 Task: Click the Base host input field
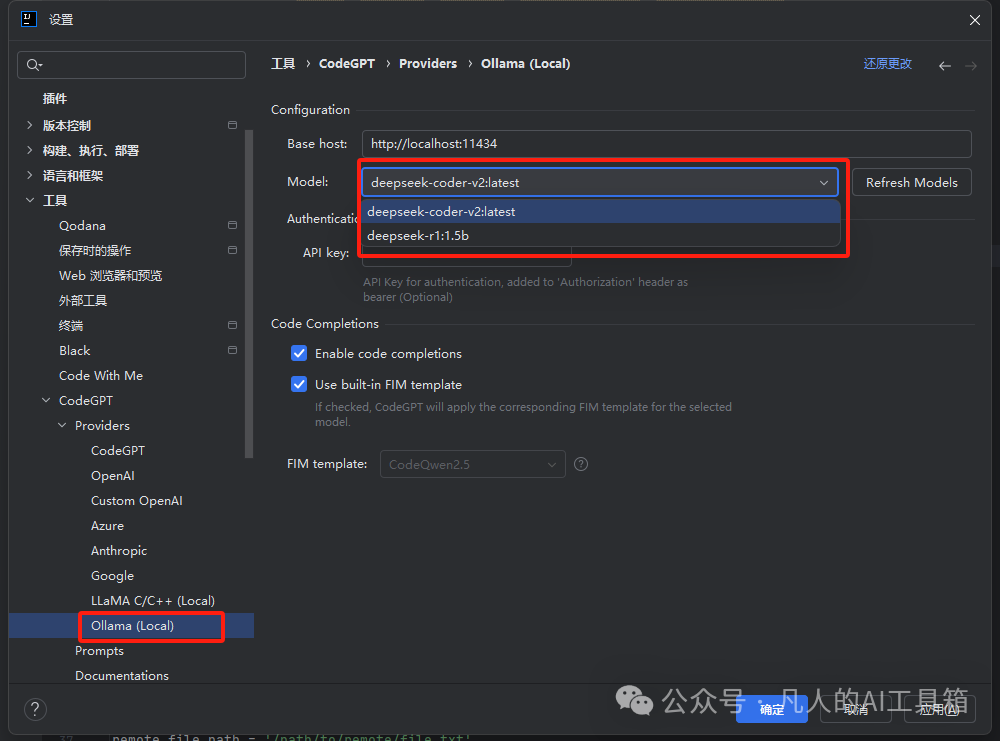pyautogui.click(x=666, y=144)
